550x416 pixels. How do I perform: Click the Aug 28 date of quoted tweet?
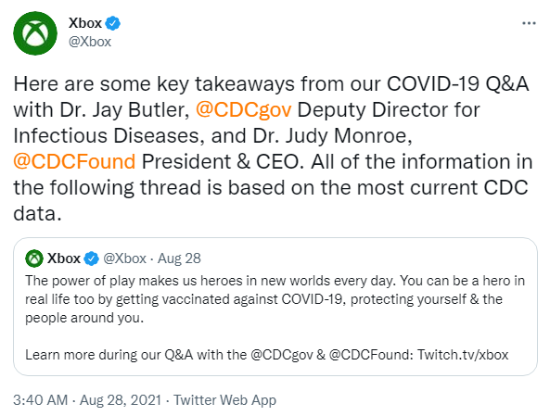pyautogui.click(x=179, y=259)
